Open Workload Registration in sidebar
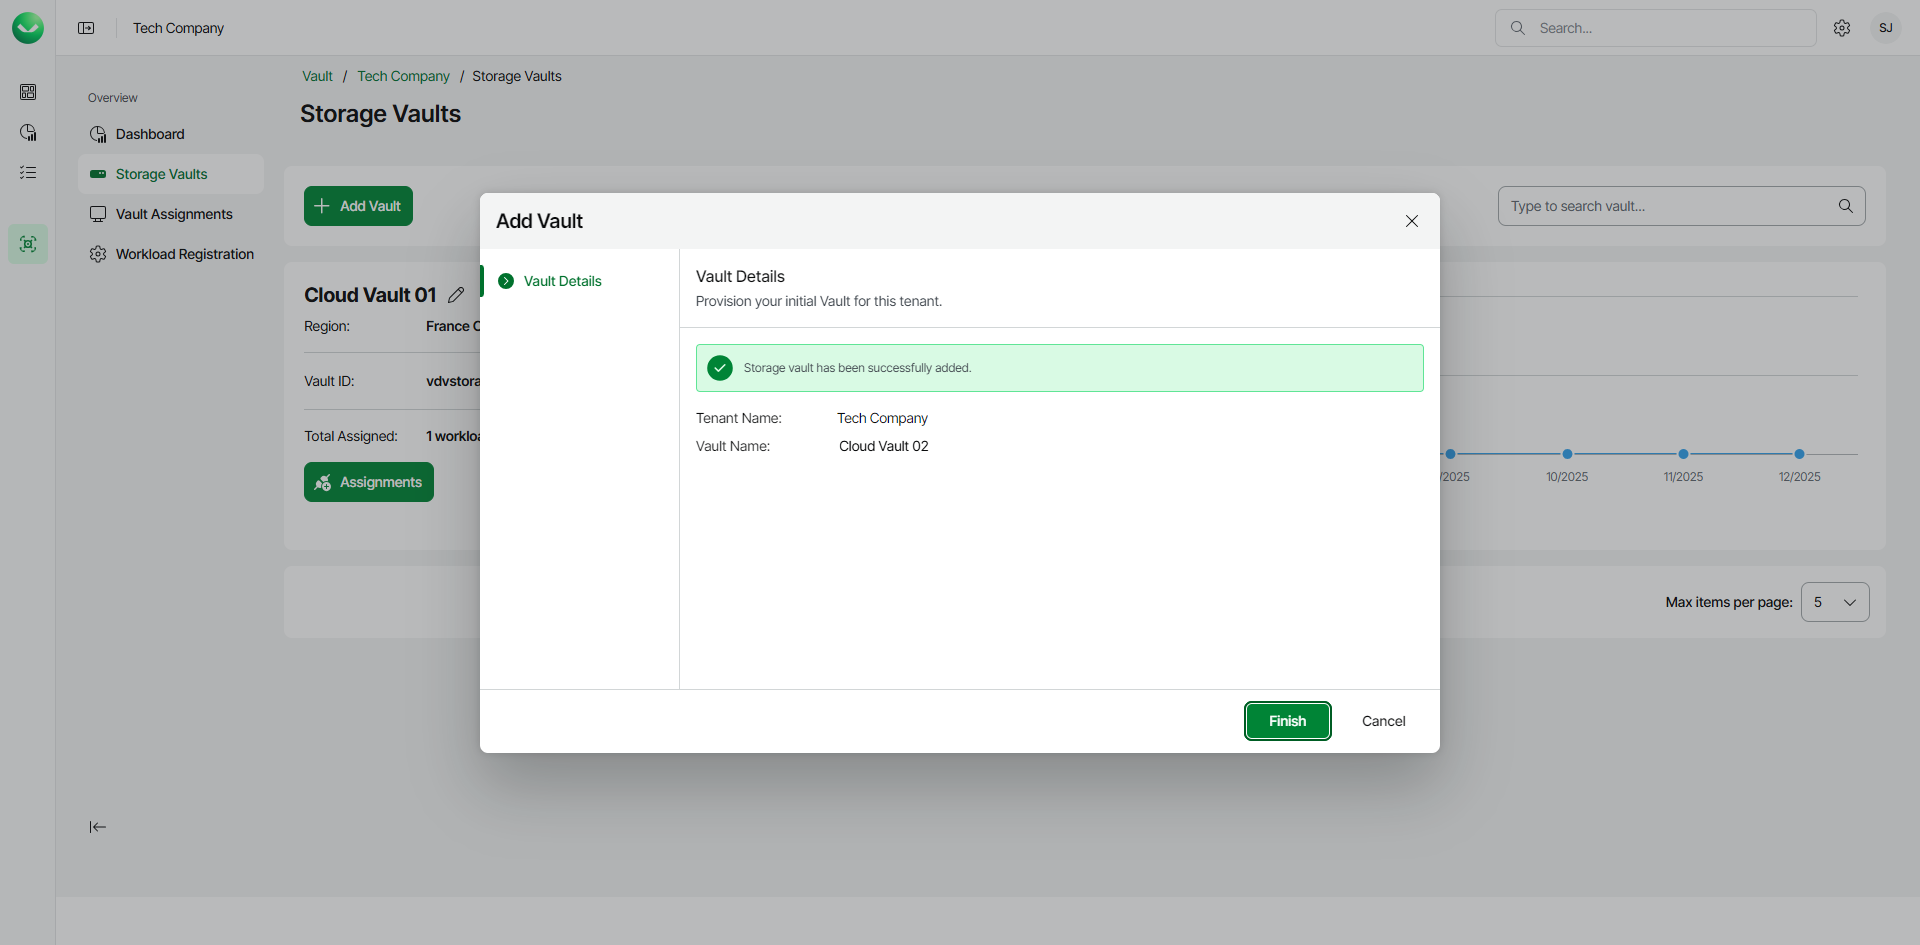 coord(184,254)
